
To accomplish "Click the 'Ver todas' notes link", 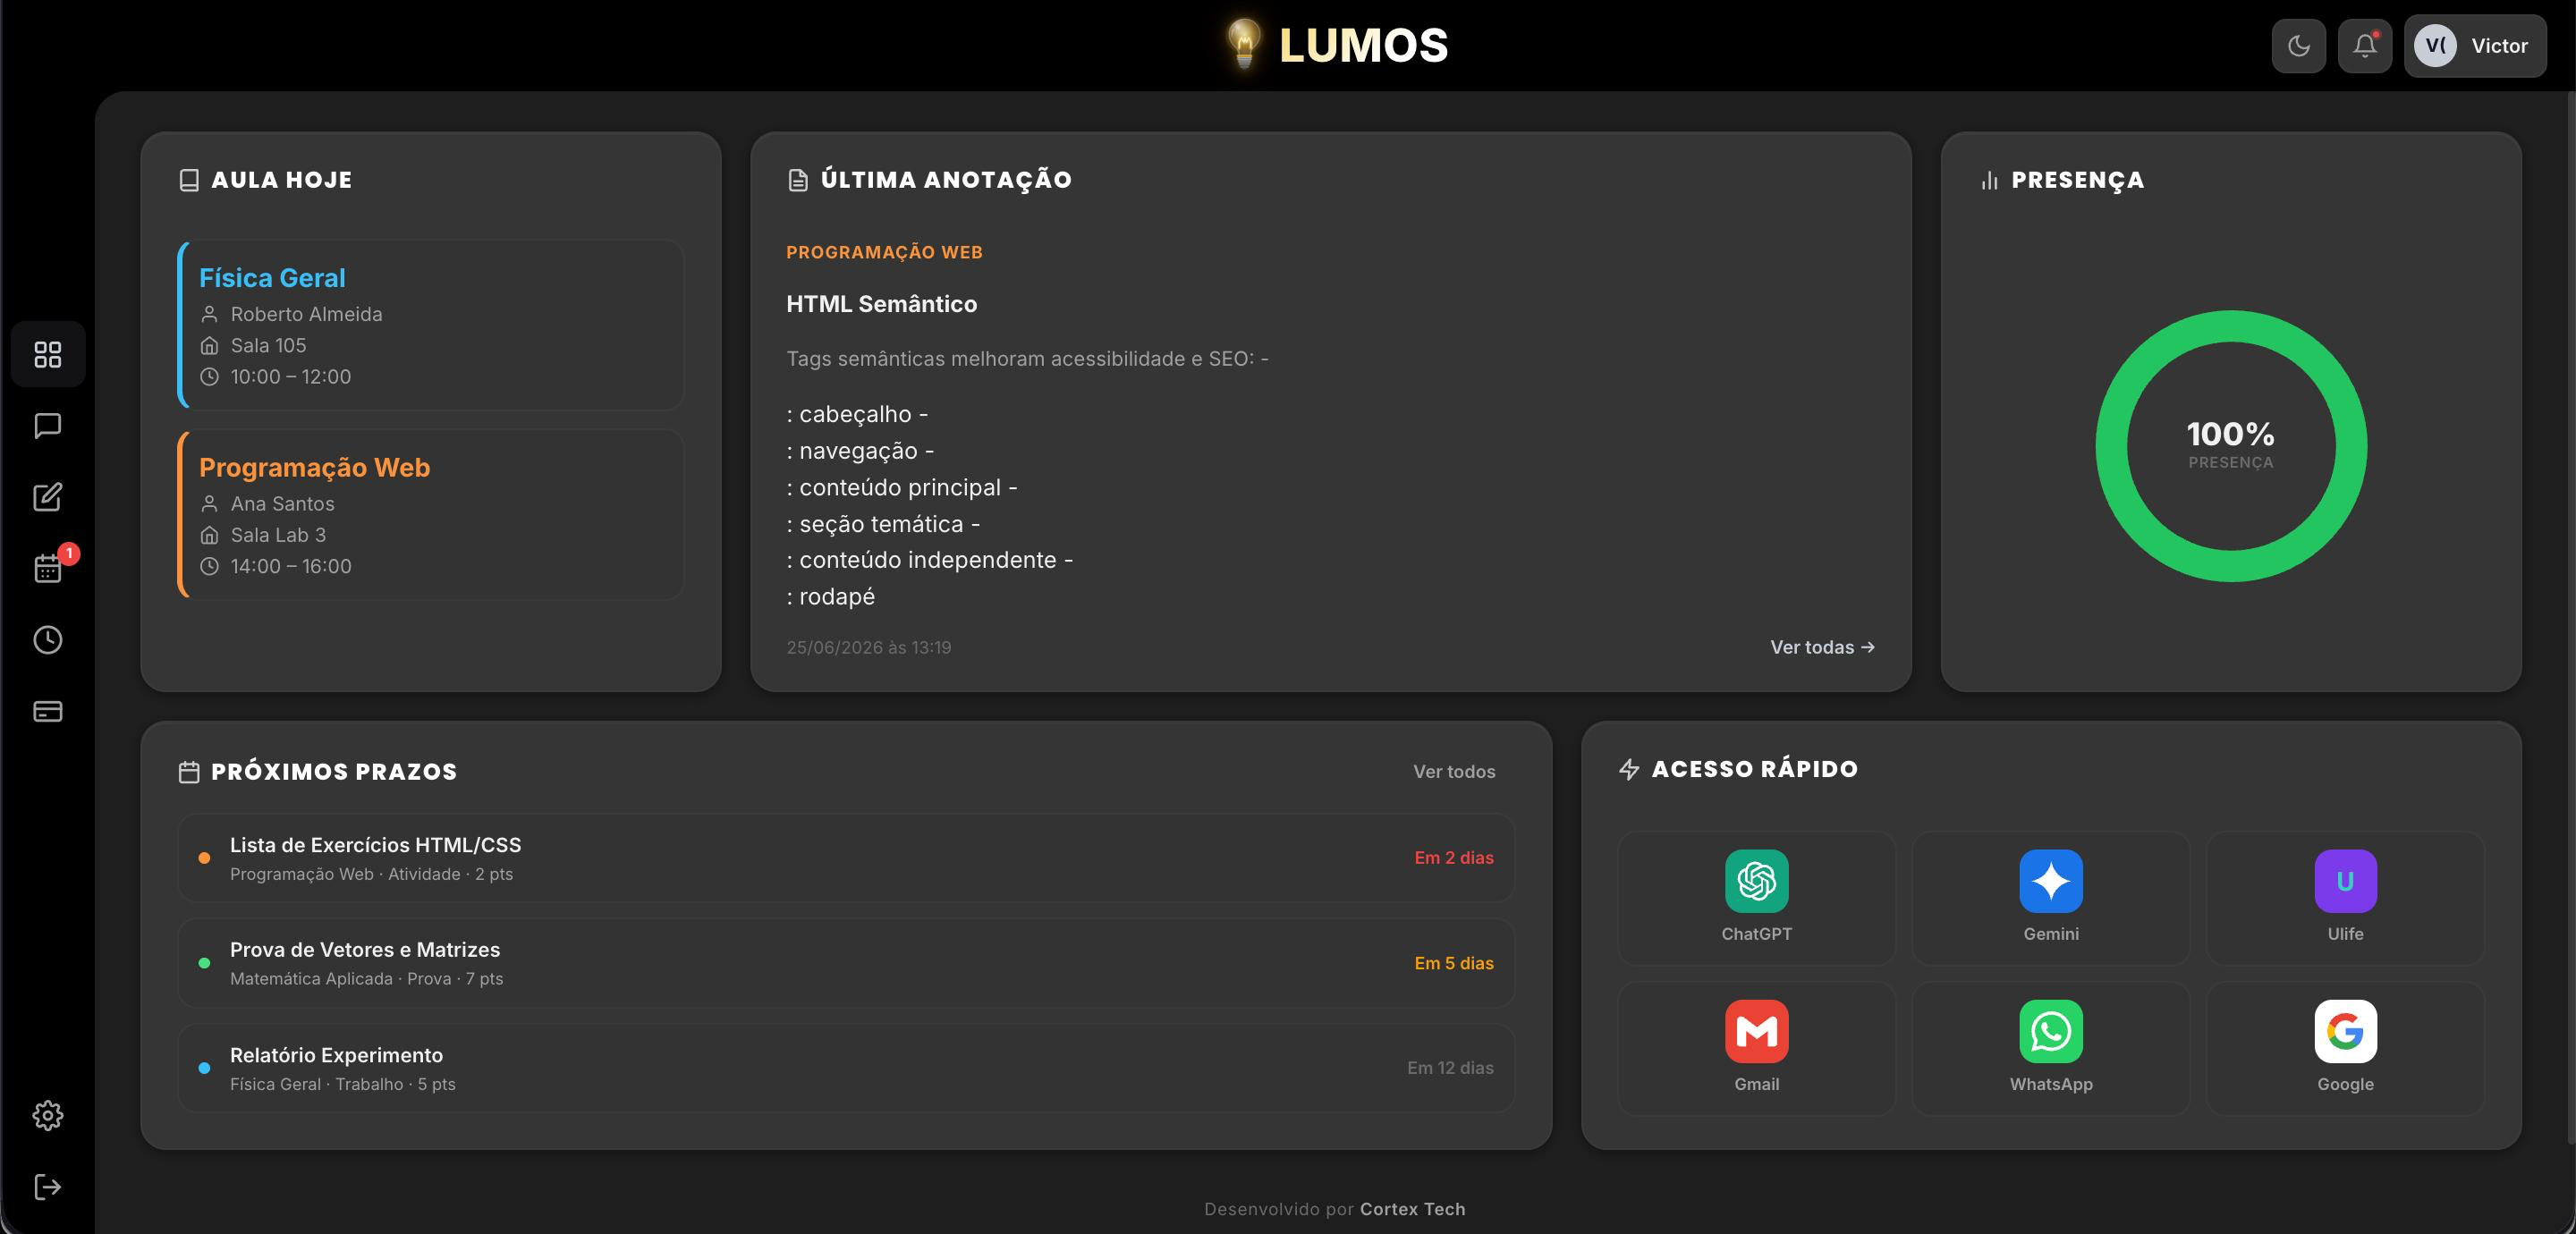I will 1822,647.
